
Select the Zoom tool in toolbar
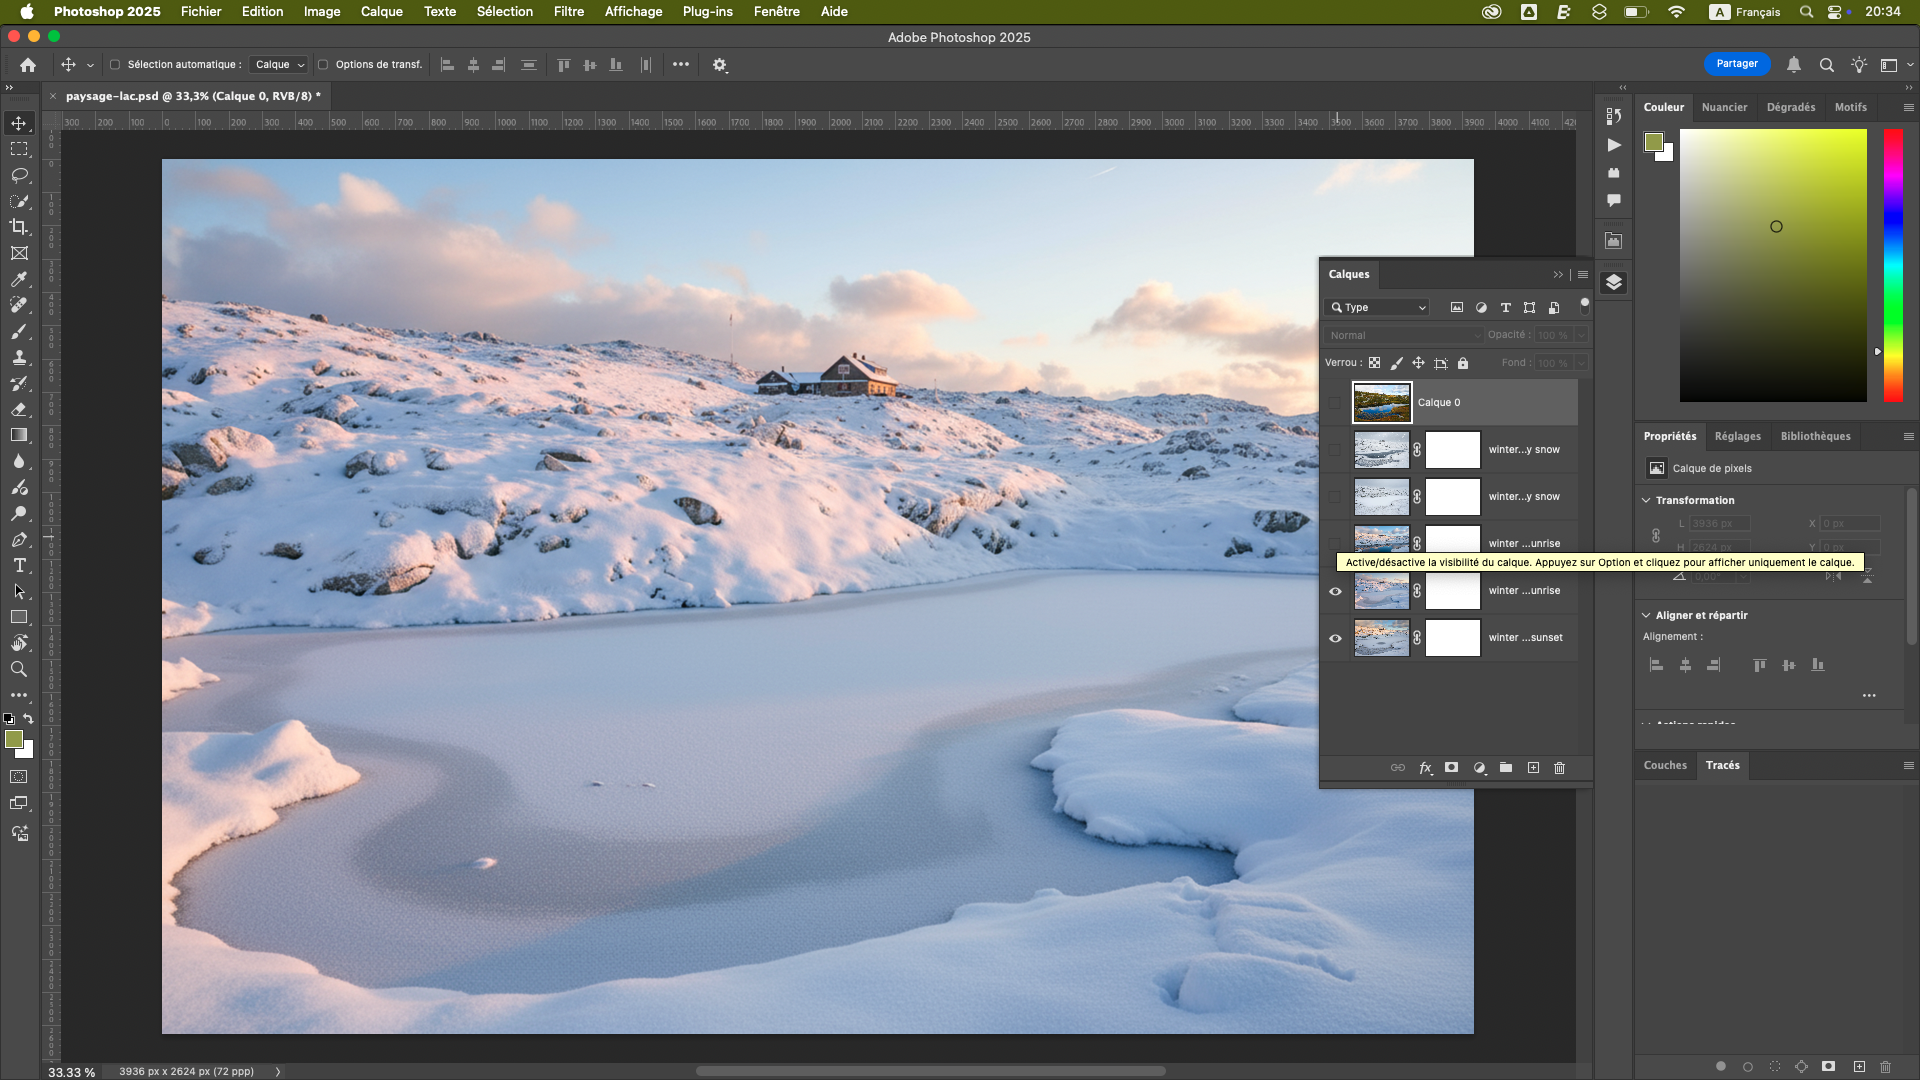click(x=19, y=669)
